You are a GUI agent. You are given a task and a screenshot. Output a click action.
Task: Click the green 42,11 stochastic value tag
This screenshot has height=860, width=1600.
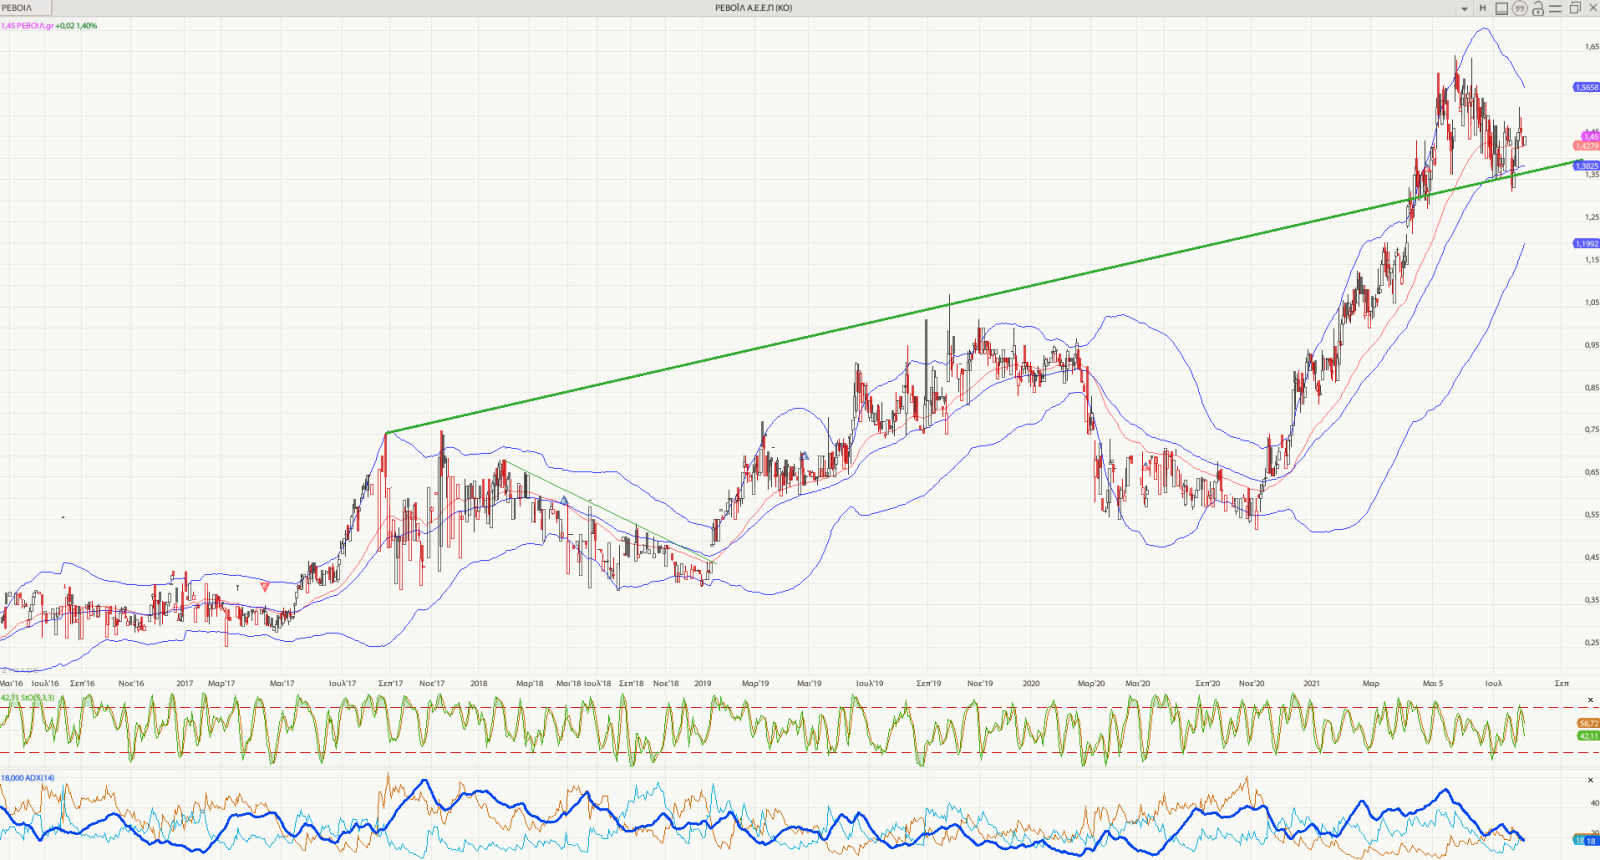click(x=1587, y=735)
